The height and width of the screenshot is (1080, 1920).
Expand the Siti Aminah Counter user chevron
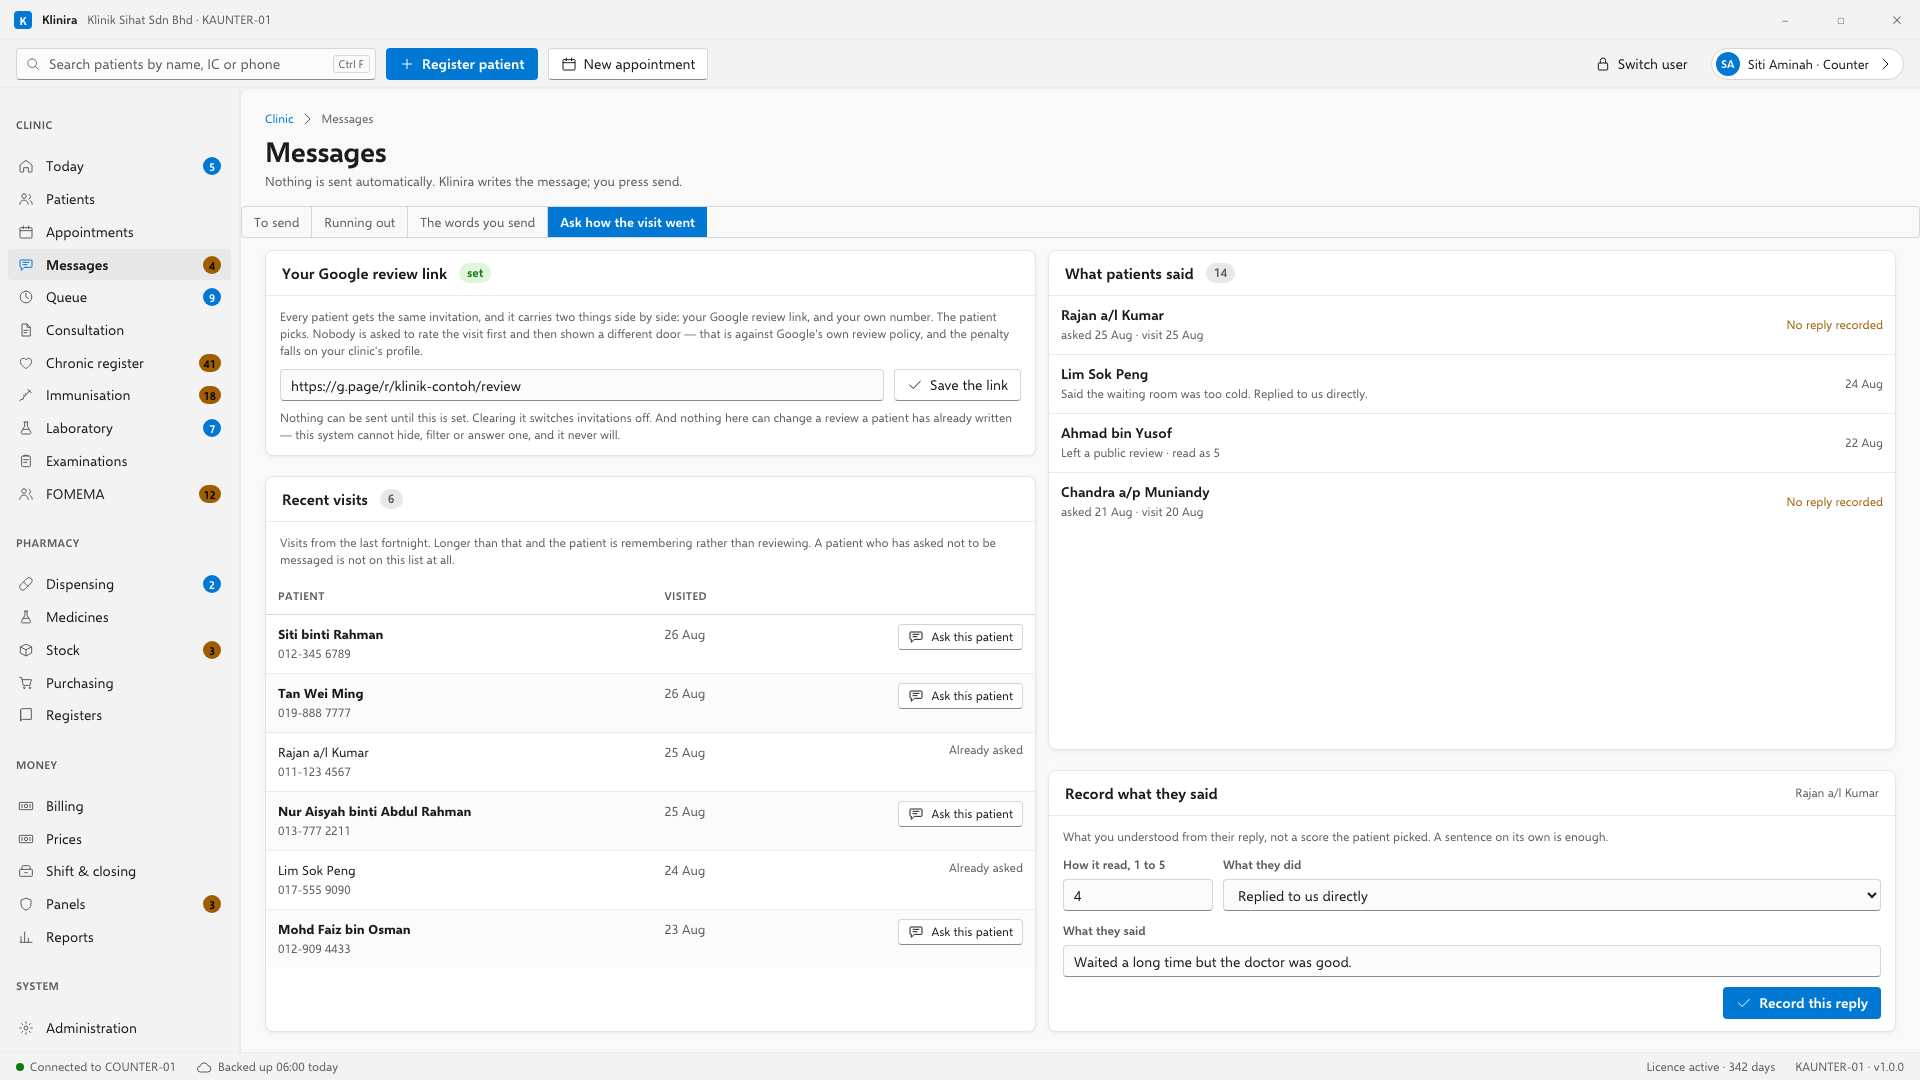point(1886,64)
